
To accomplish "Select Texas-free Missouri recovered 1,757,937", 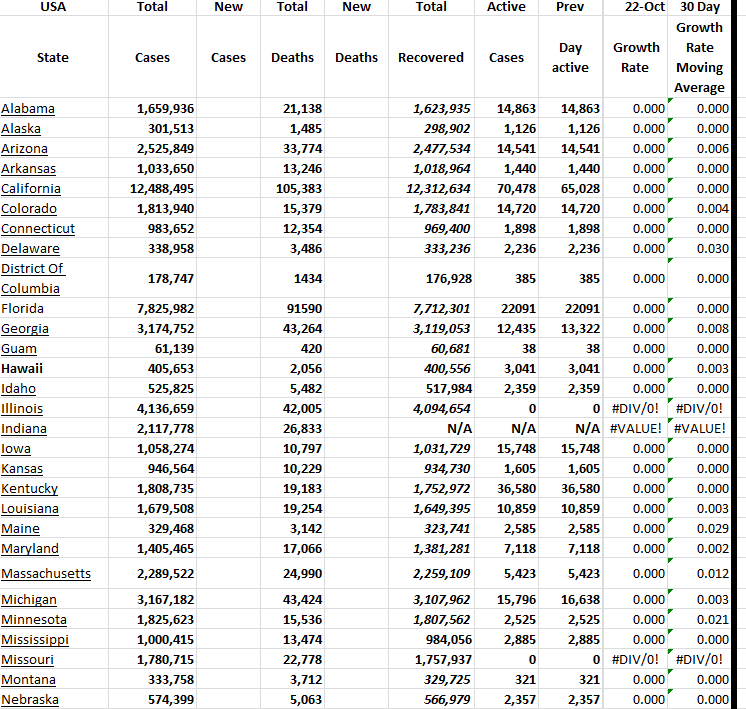I will coord(431,660).
